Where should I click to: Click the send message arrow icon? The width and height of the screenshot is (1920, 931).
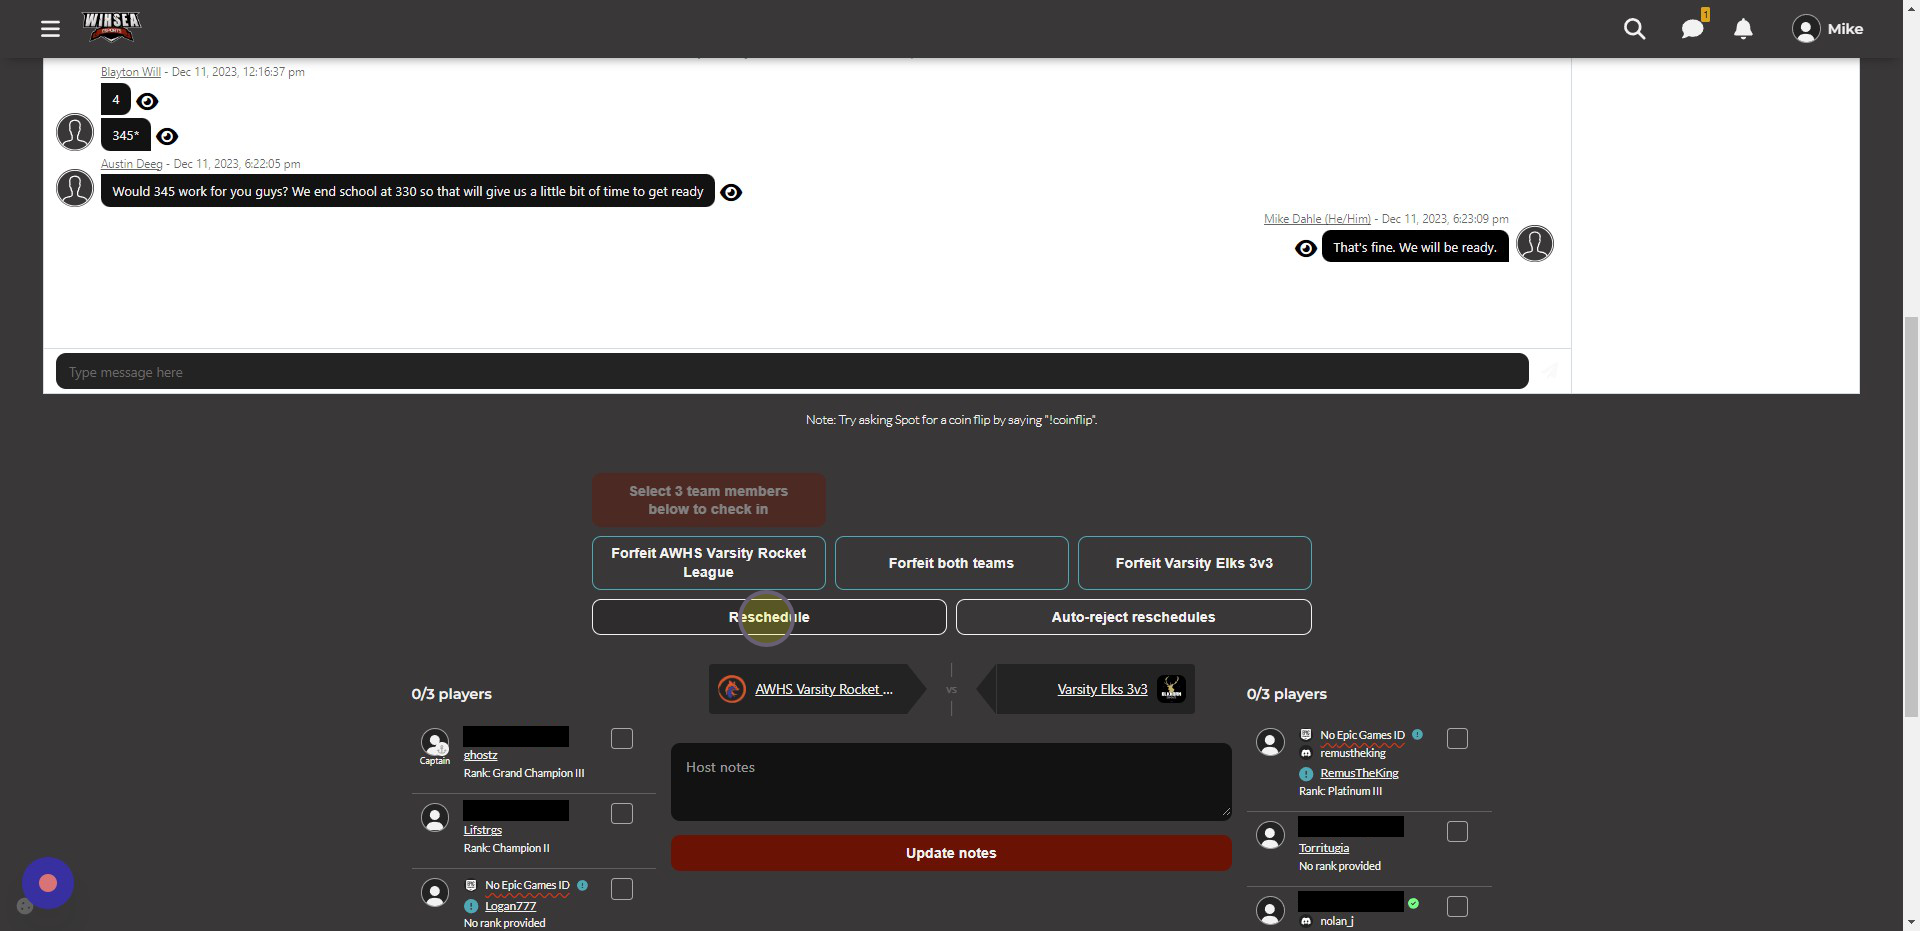pos(1549,371)
